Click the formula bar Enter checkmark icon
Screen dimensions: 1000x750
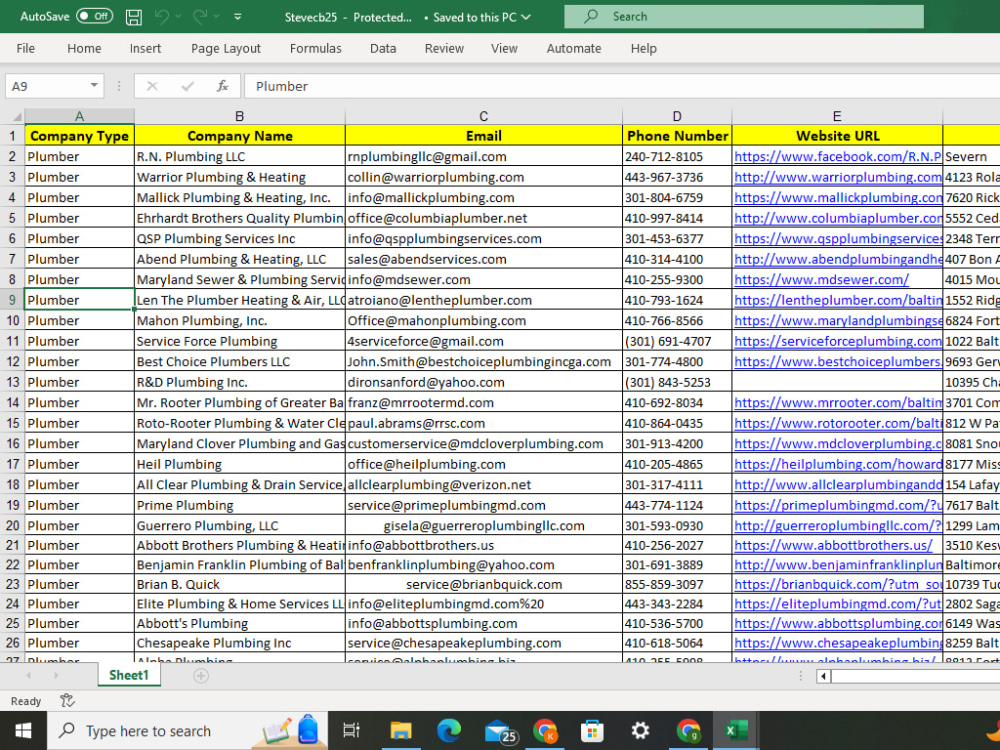tap(188, 86)
